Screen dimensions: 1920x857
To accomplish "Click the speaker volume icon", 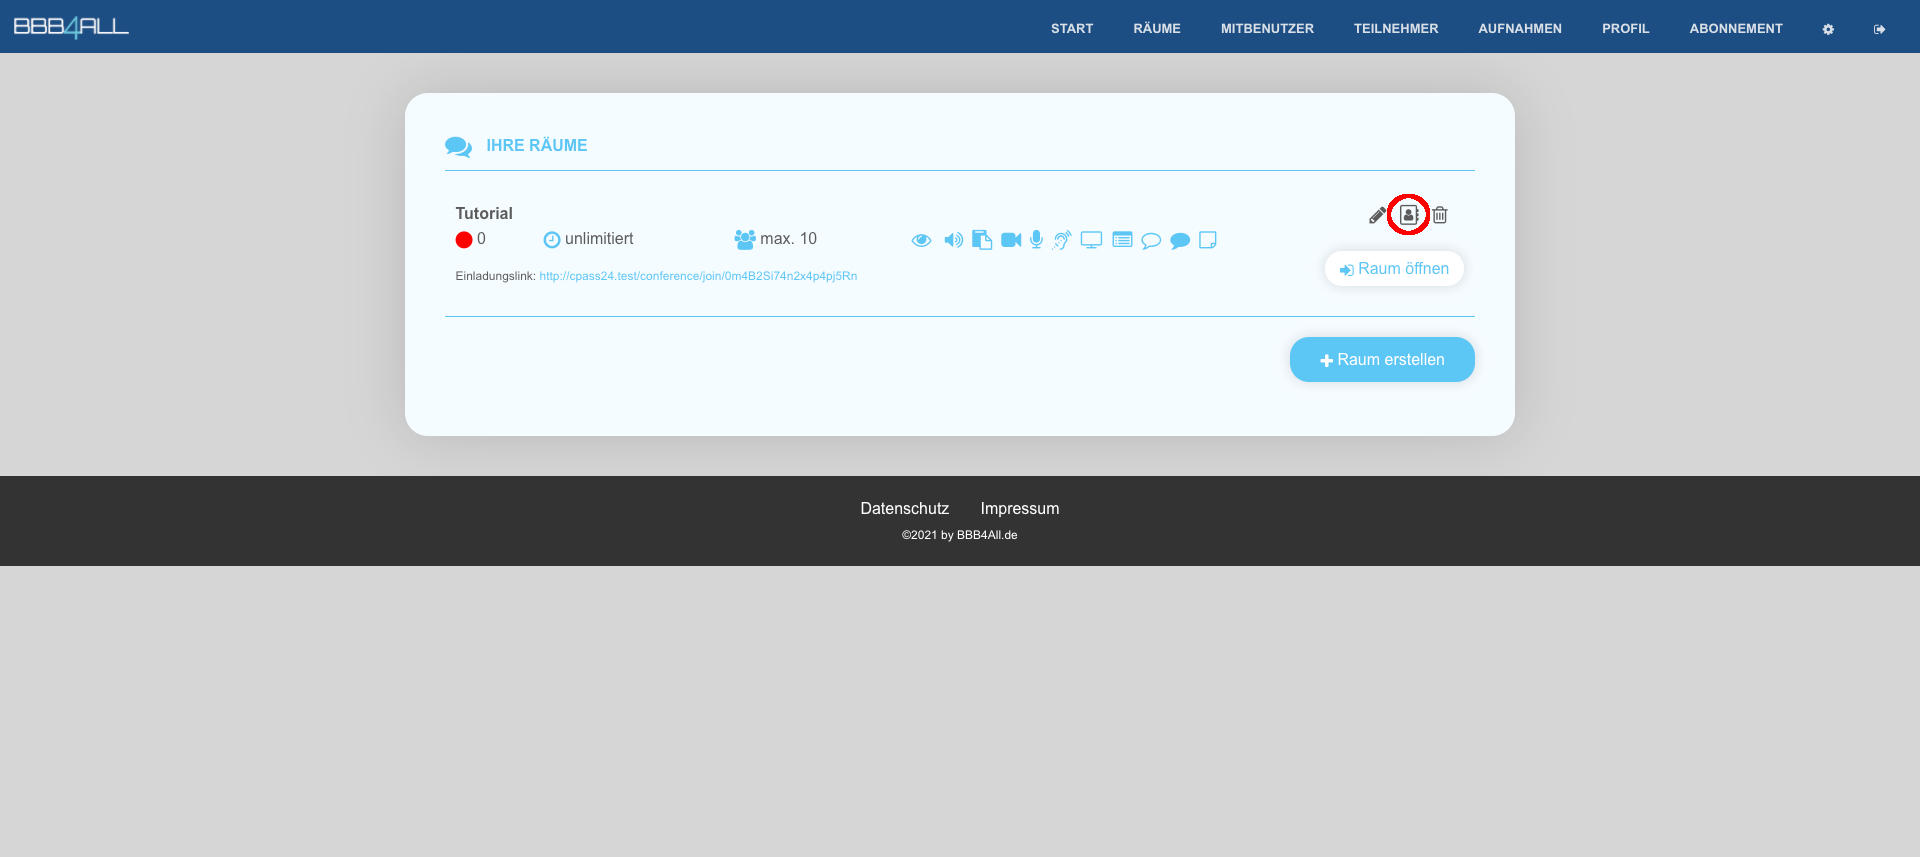I will tap(953, 240).
